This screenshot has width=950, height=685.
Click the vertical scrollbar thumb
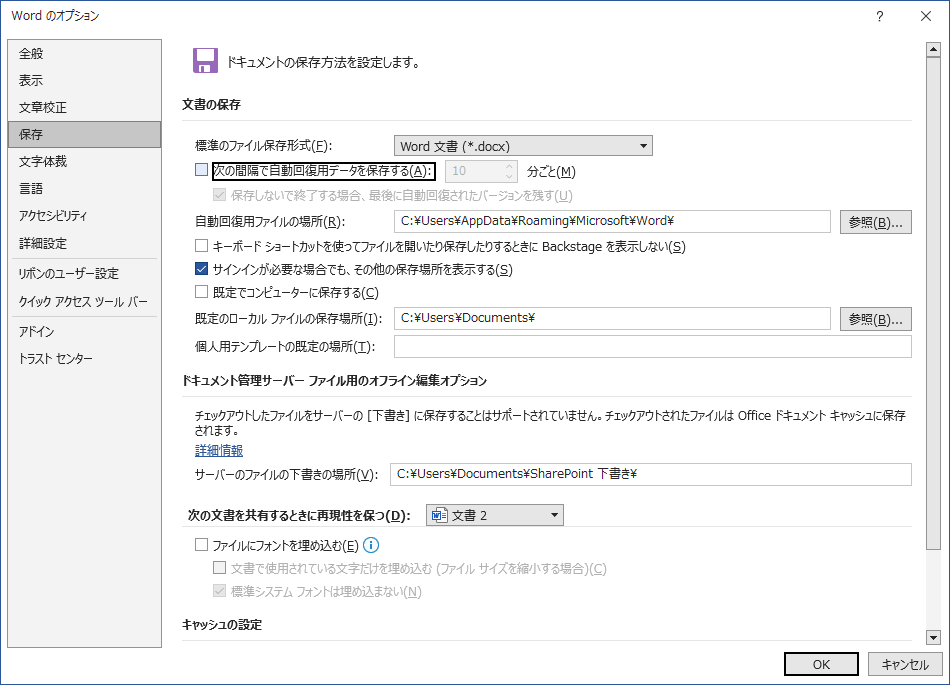click(933, 304)
